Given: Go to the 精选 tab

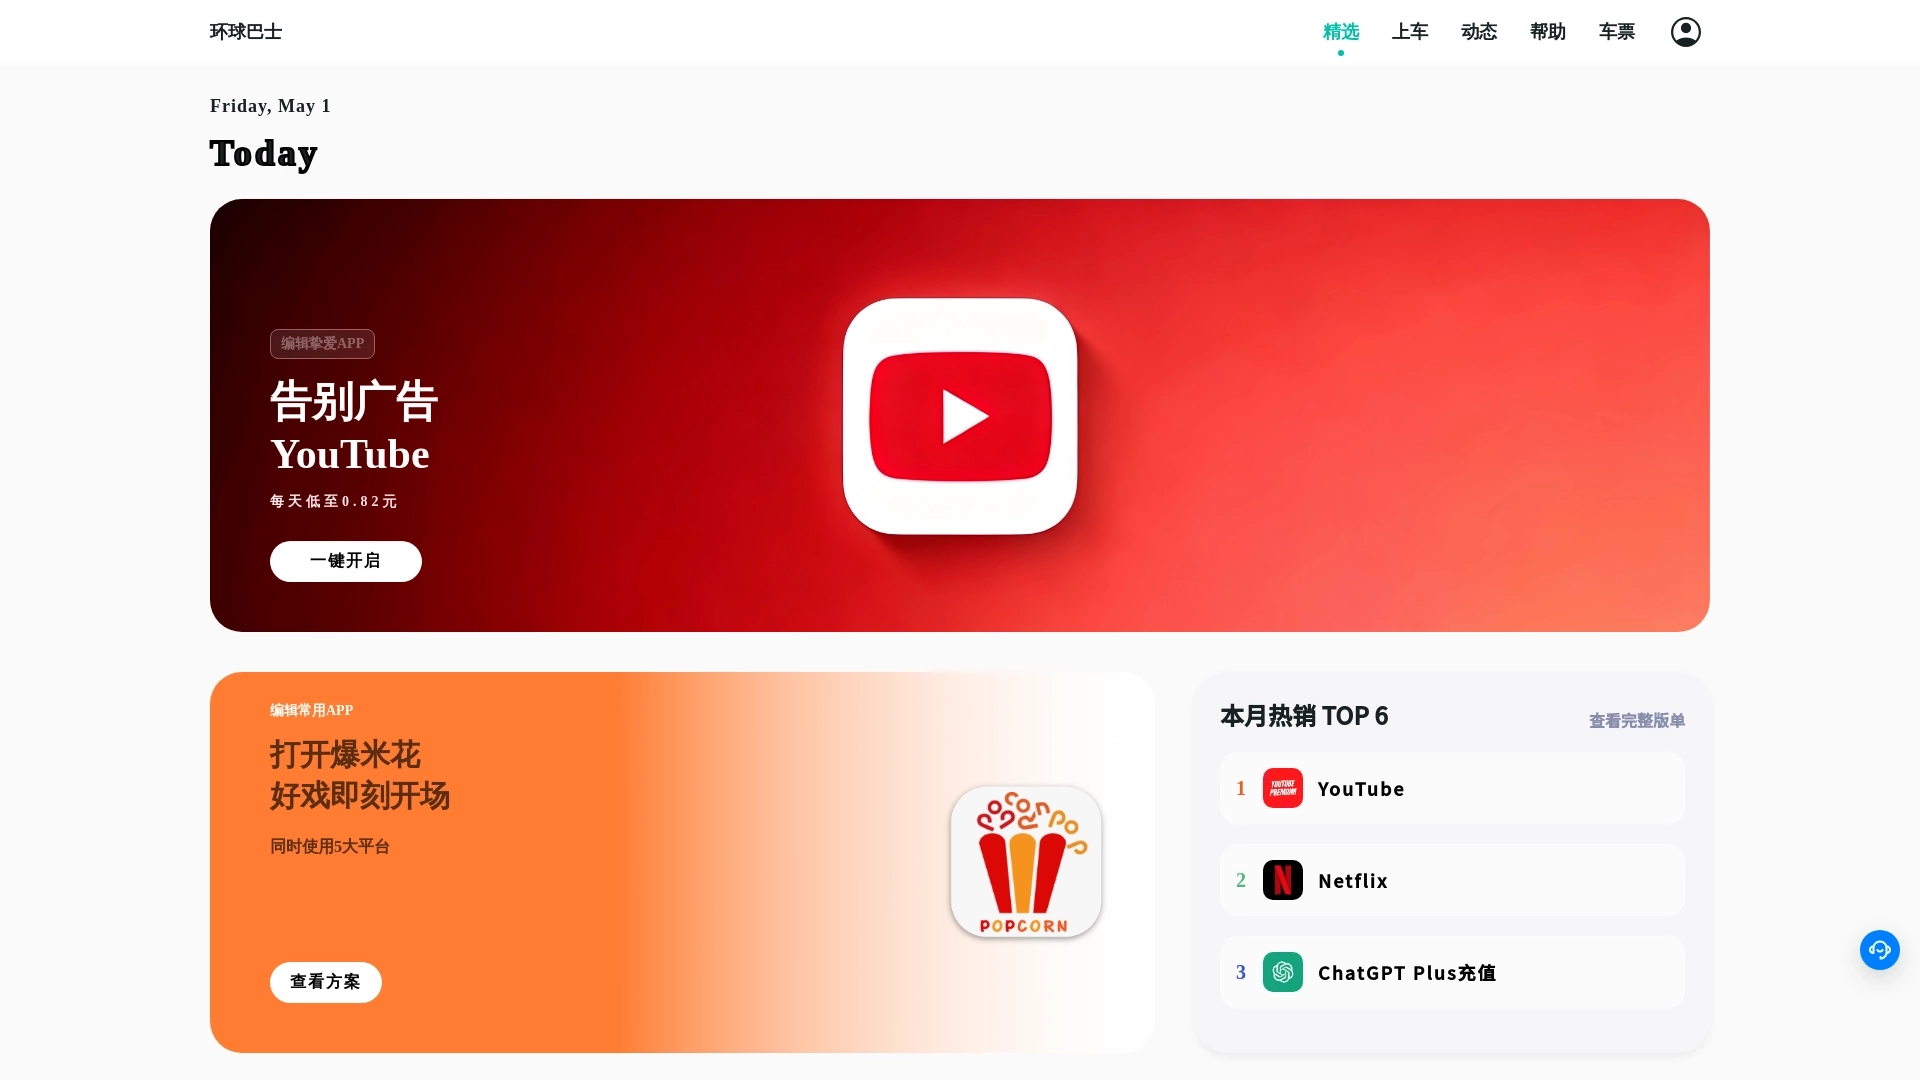Looking at the screenshot, I should point(1340,32).
